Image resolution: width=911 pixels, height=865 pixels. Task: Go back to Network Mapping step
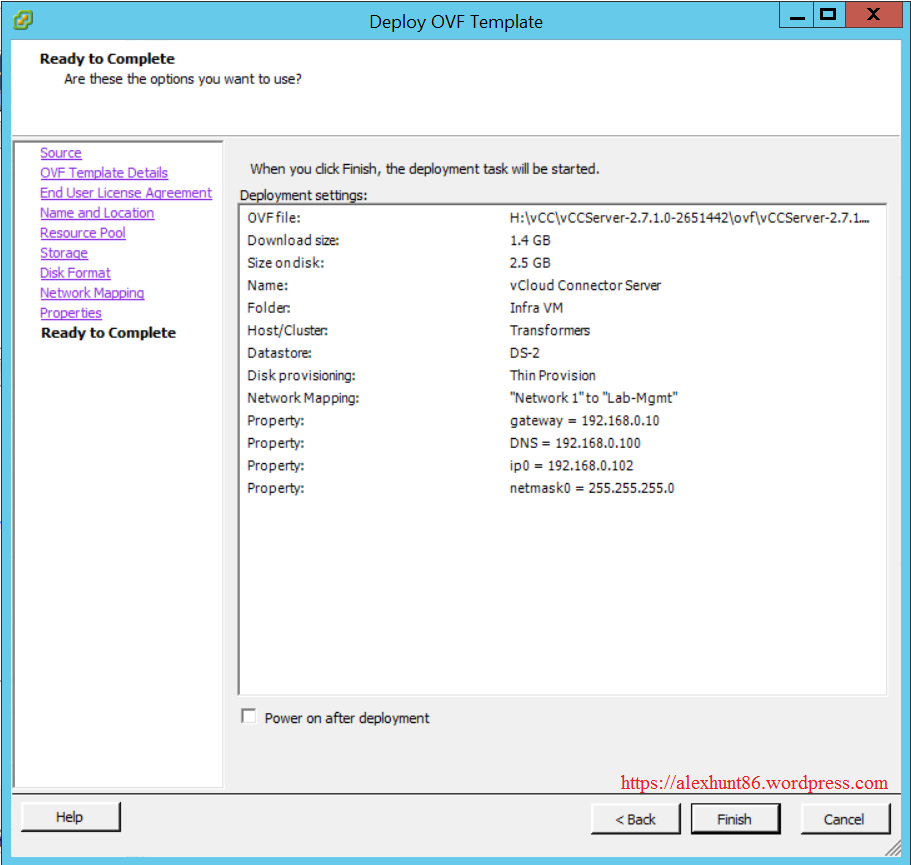click(92, 293)
